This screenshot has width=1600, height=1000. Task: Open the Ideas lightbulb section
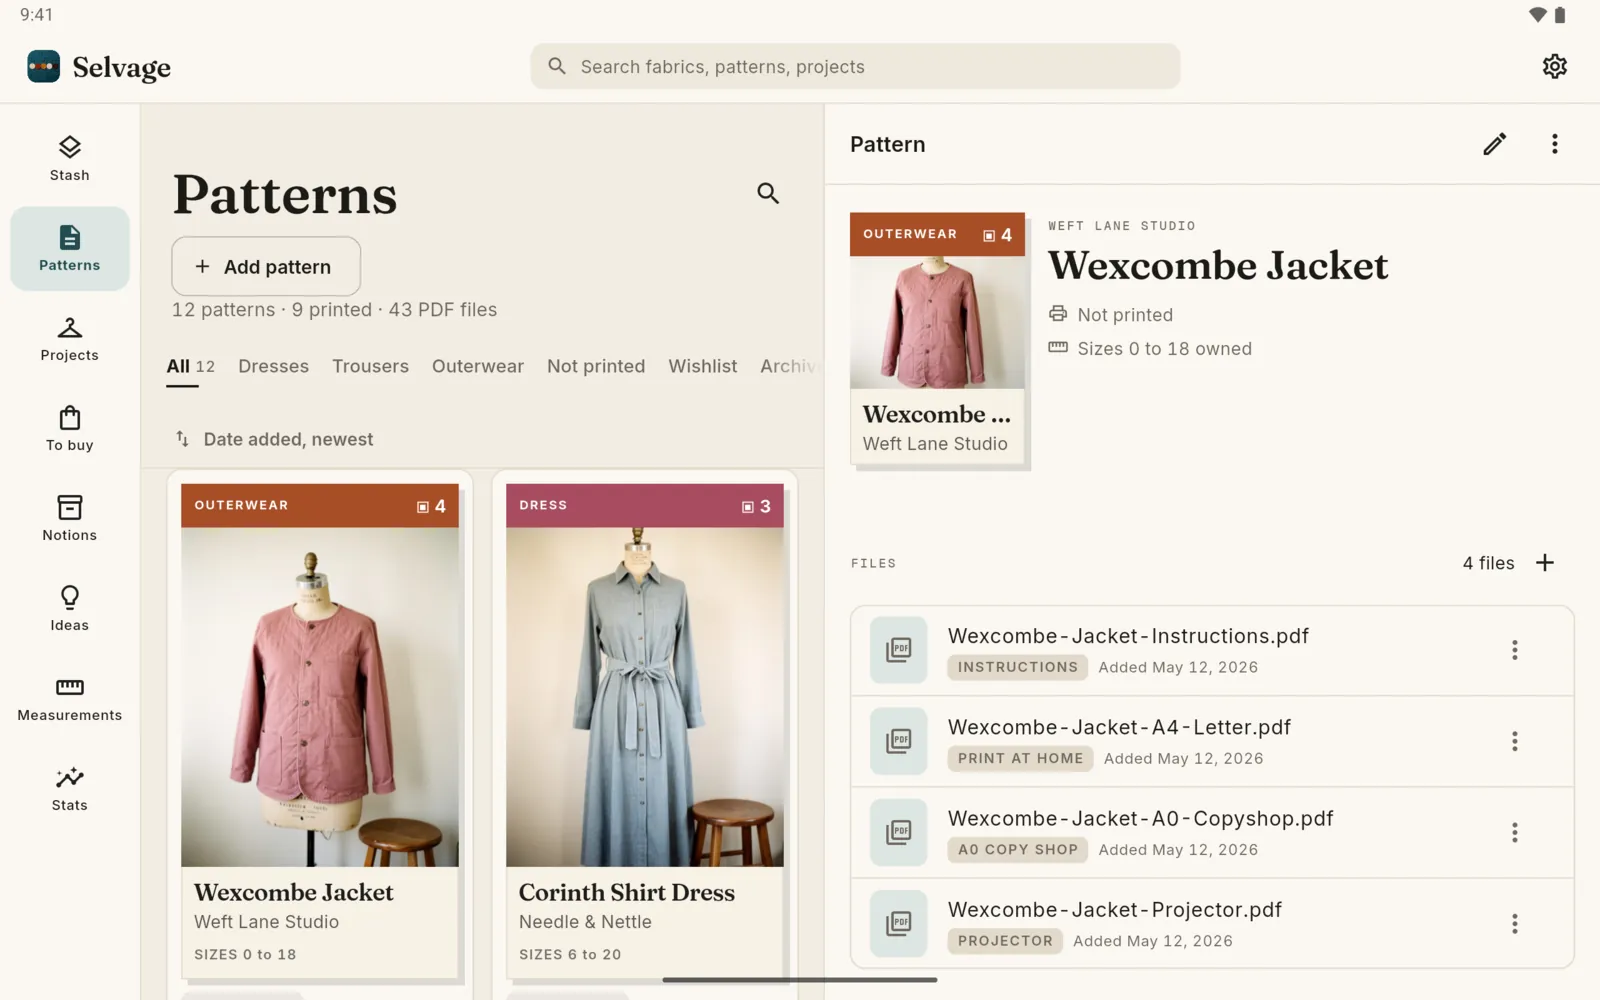[x=70, y=609]
